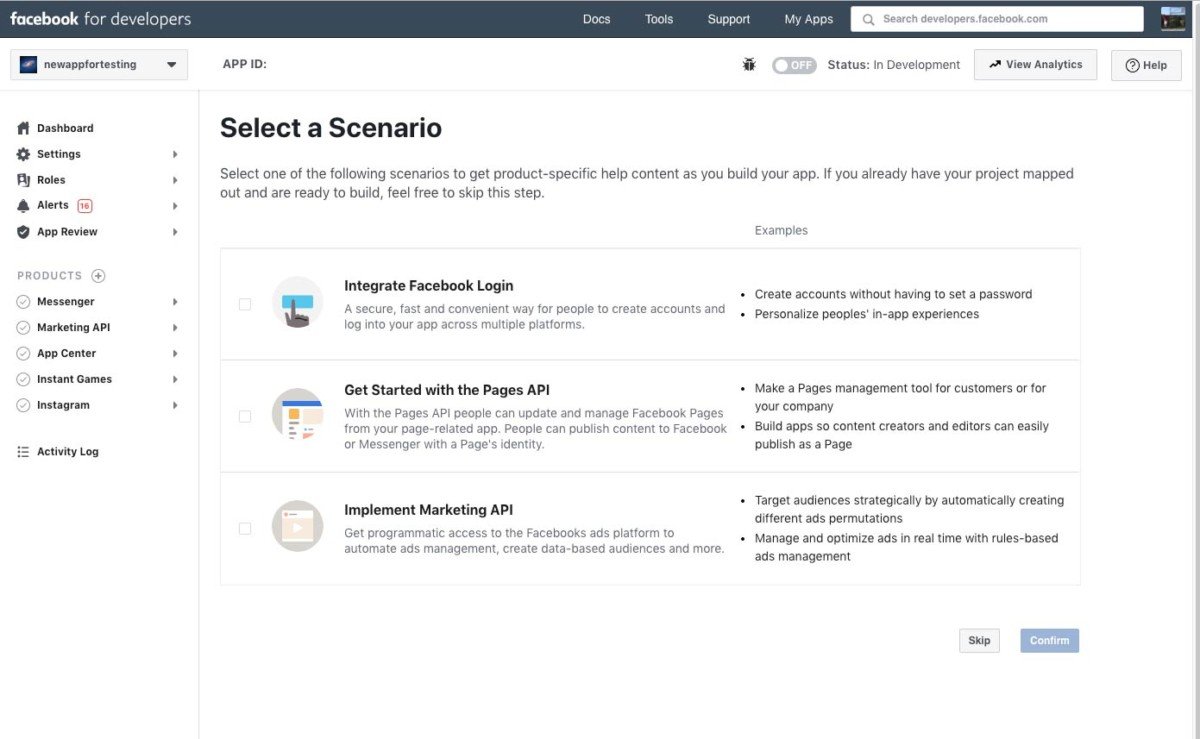The height and width of the screenshot is (739, 1200).
Task: Expand the Settings submenu arrow
Action: coord(175,154)
